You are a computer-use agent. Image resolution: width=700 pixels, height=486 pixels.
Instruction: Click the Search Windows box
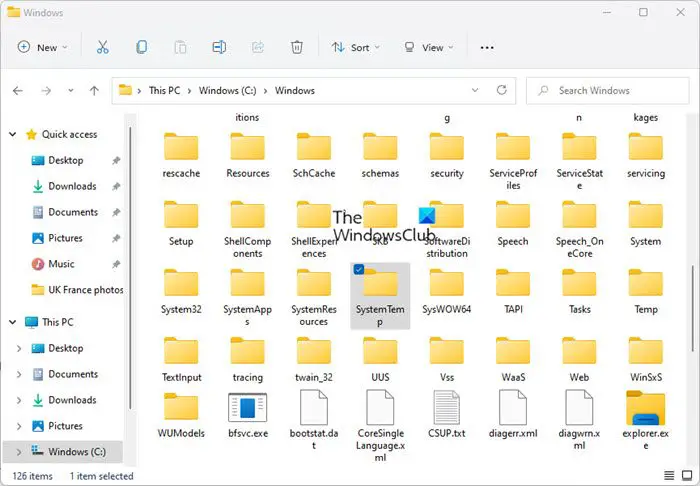[607, 91]
